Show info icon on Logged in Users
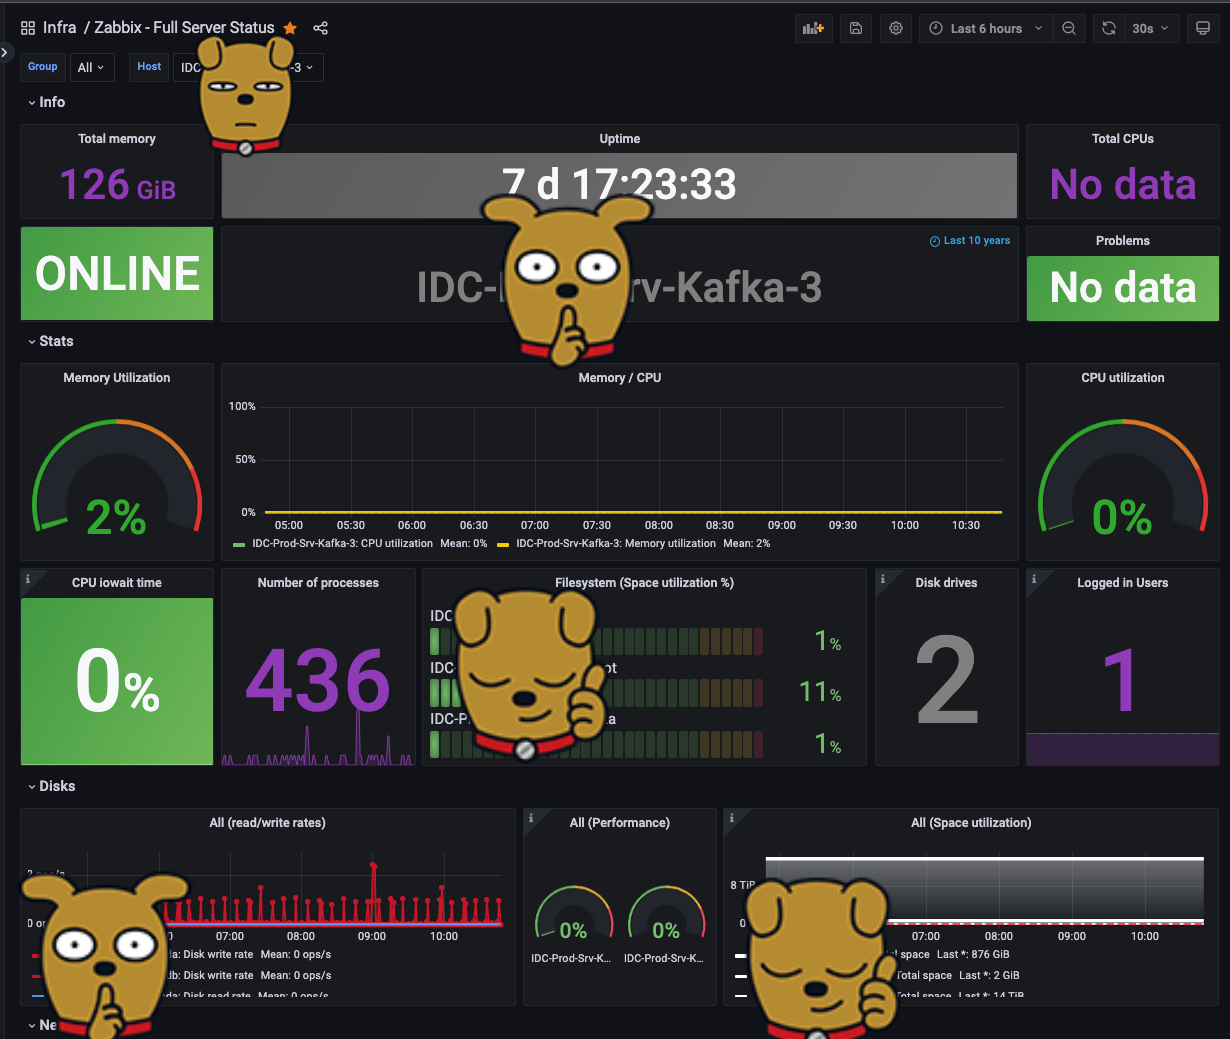The width and height of the screenshot is (1230, 1039). pos(1034,579)
